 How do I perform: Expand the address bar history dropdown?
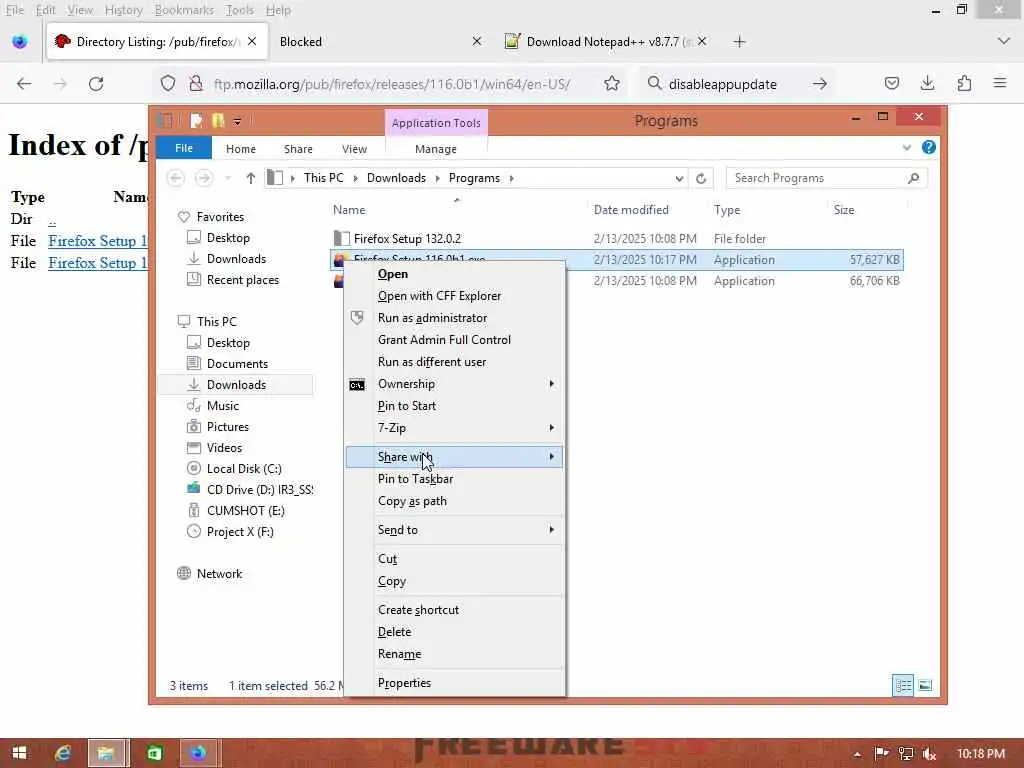tap(679, 178)
